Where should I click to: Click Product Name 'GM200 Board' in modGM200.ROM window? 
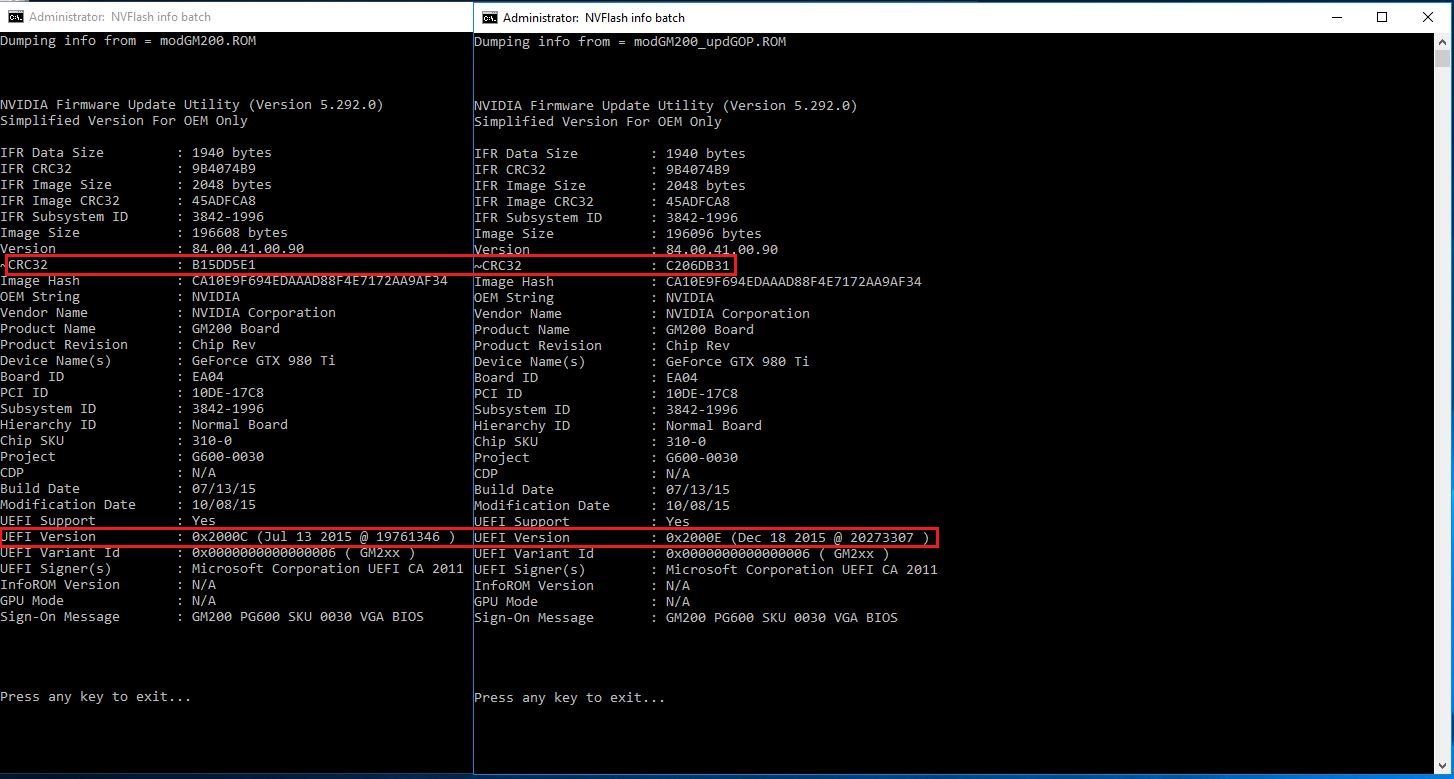click(x=236, y=329)
